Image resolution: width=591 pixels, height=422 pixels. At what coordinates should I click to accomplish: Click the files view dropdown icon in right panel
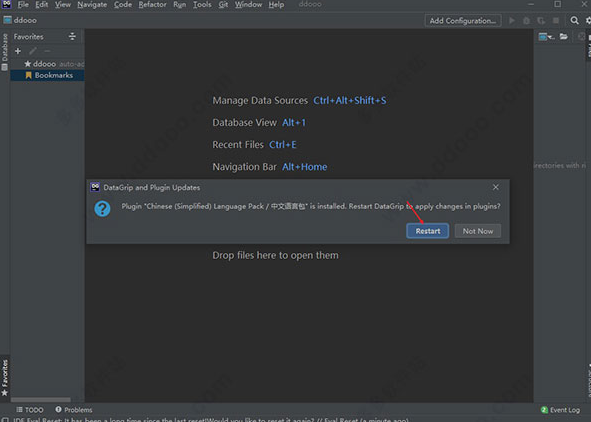pyautogui.click(x=546, y=37)
